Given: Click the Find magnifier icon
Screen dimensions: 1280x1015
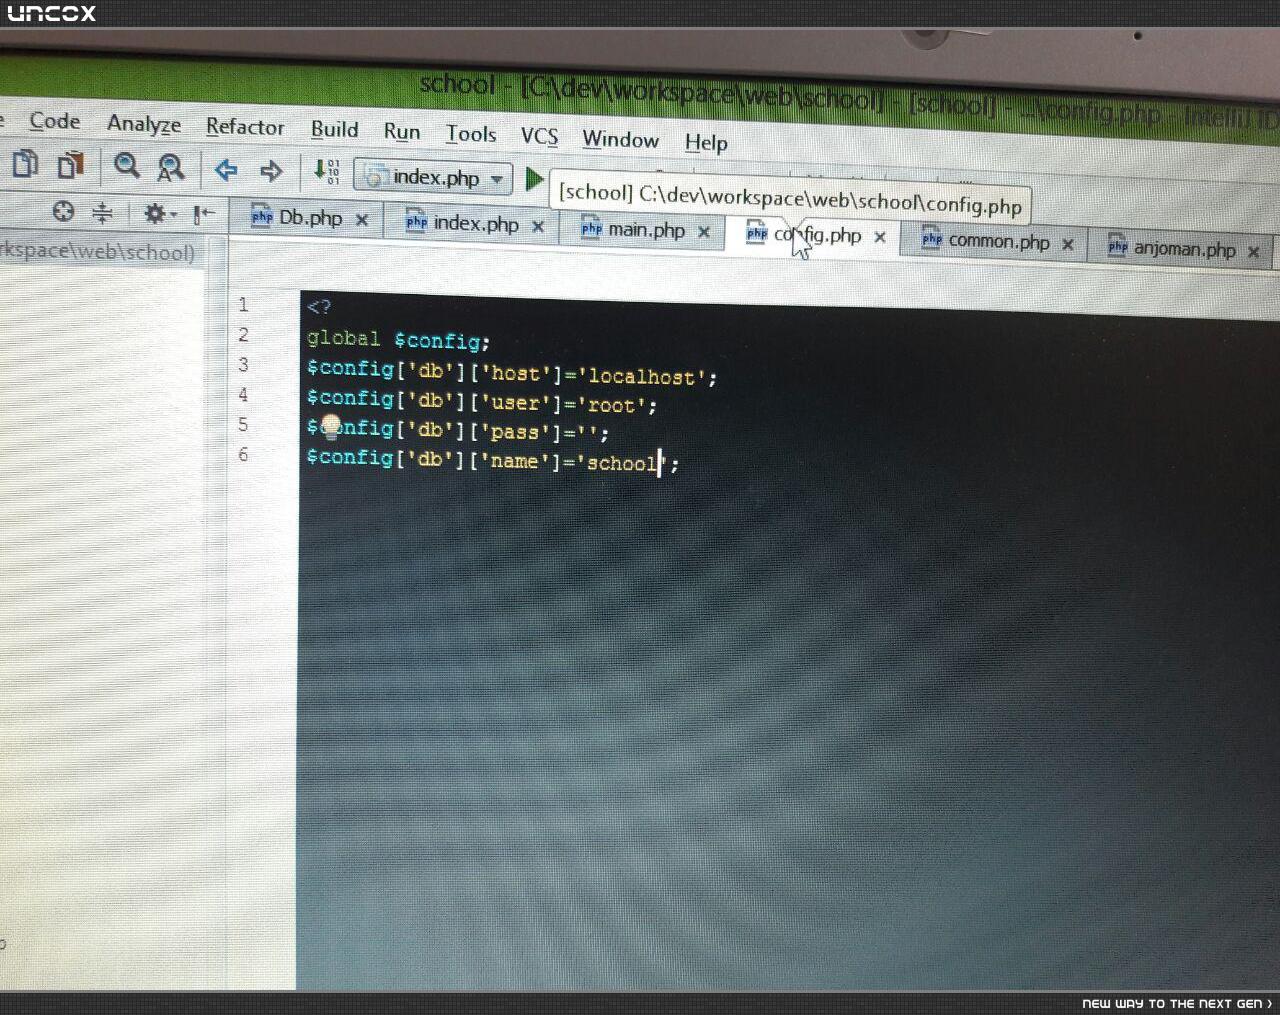Looking at the screenshot, I should click(126, 166).
